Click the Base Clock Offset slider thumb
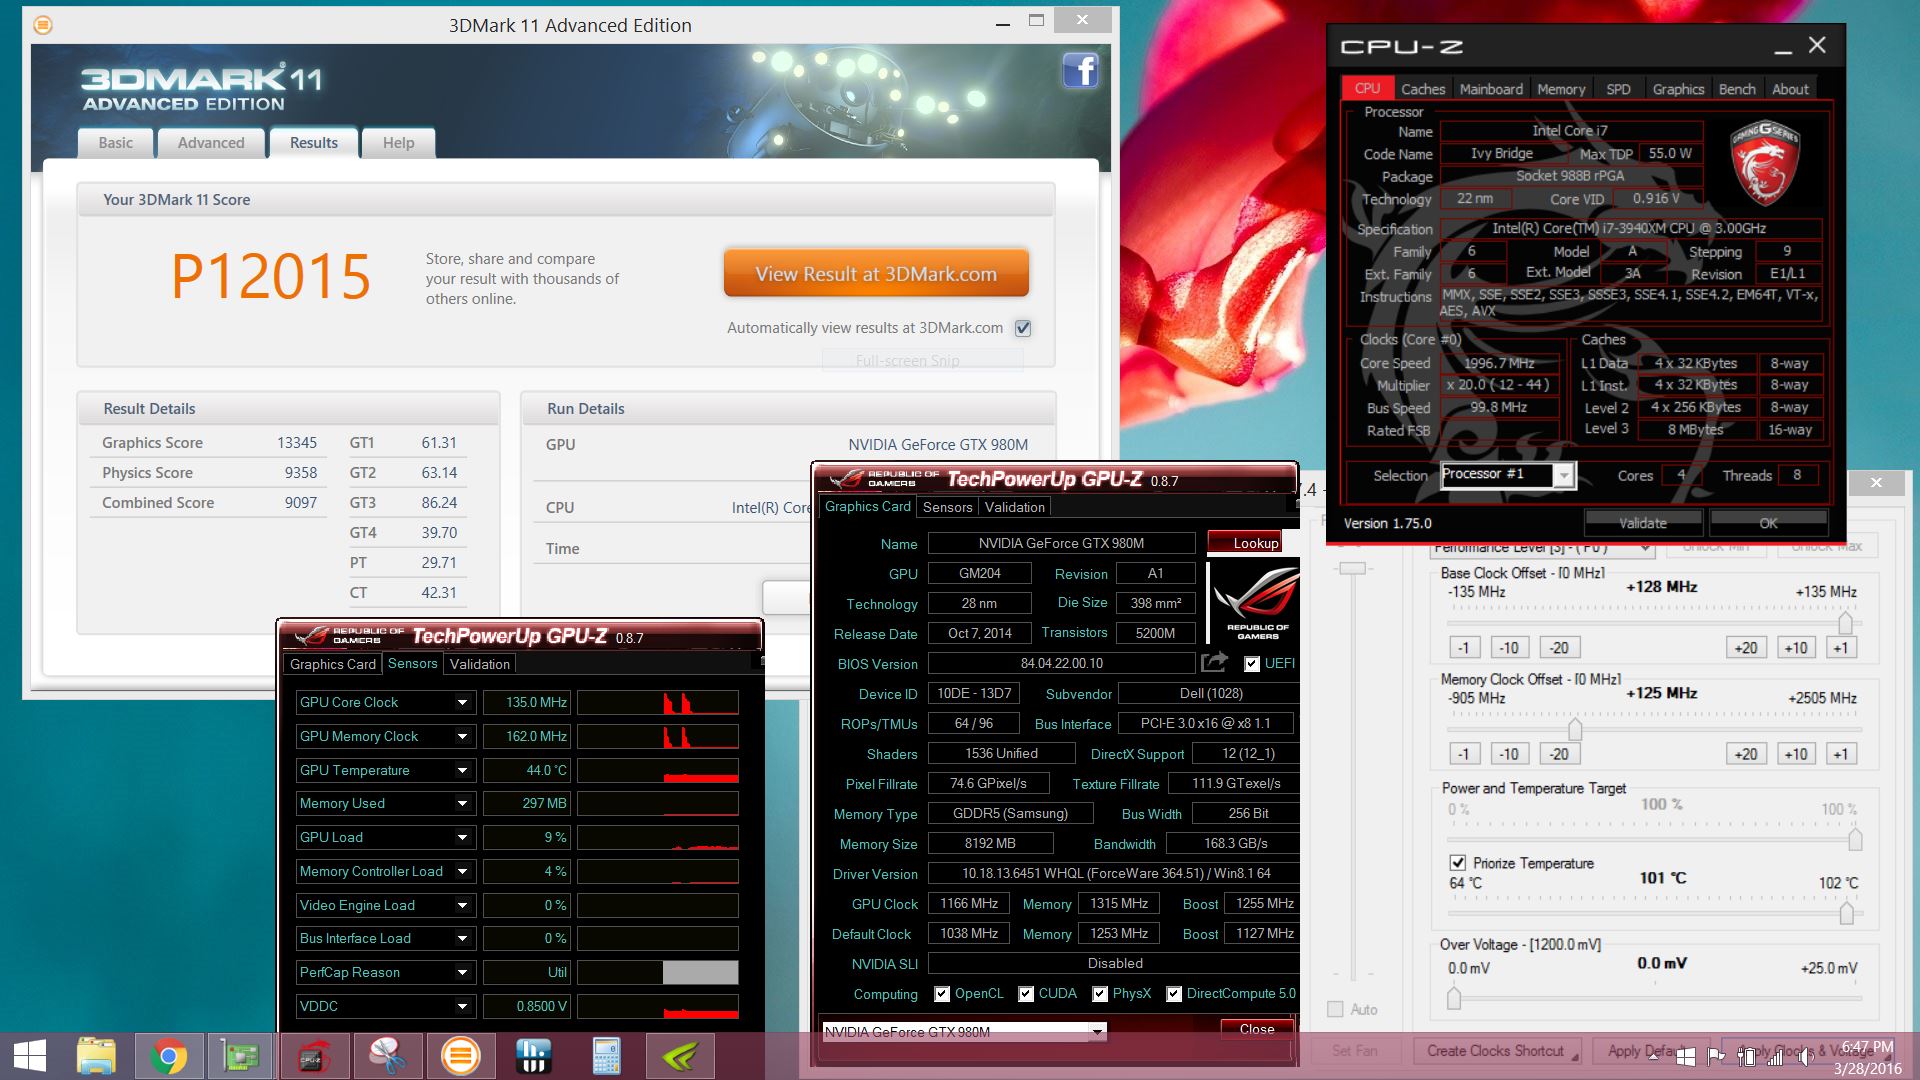The image size is (1920, 1080). (1845, 622)
